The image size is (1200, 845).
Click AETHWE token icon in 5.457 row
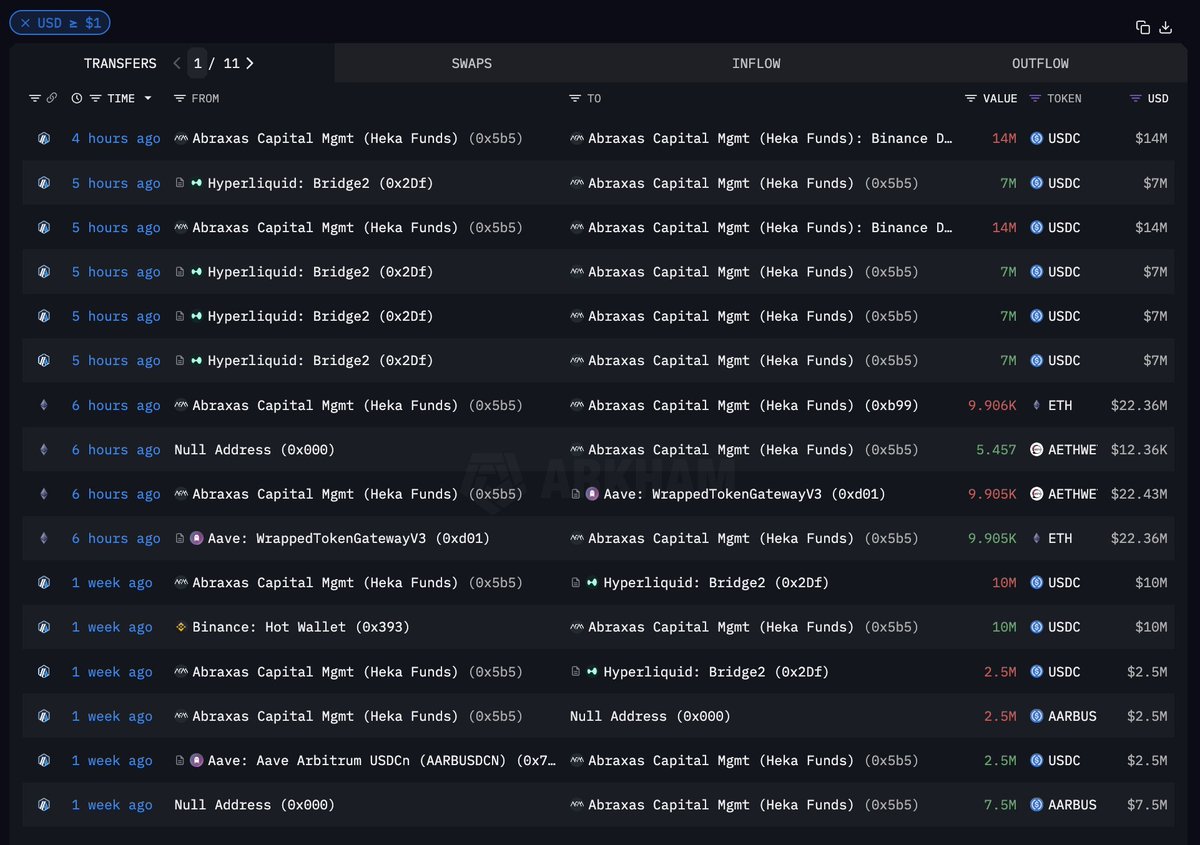click(1037, 450)
